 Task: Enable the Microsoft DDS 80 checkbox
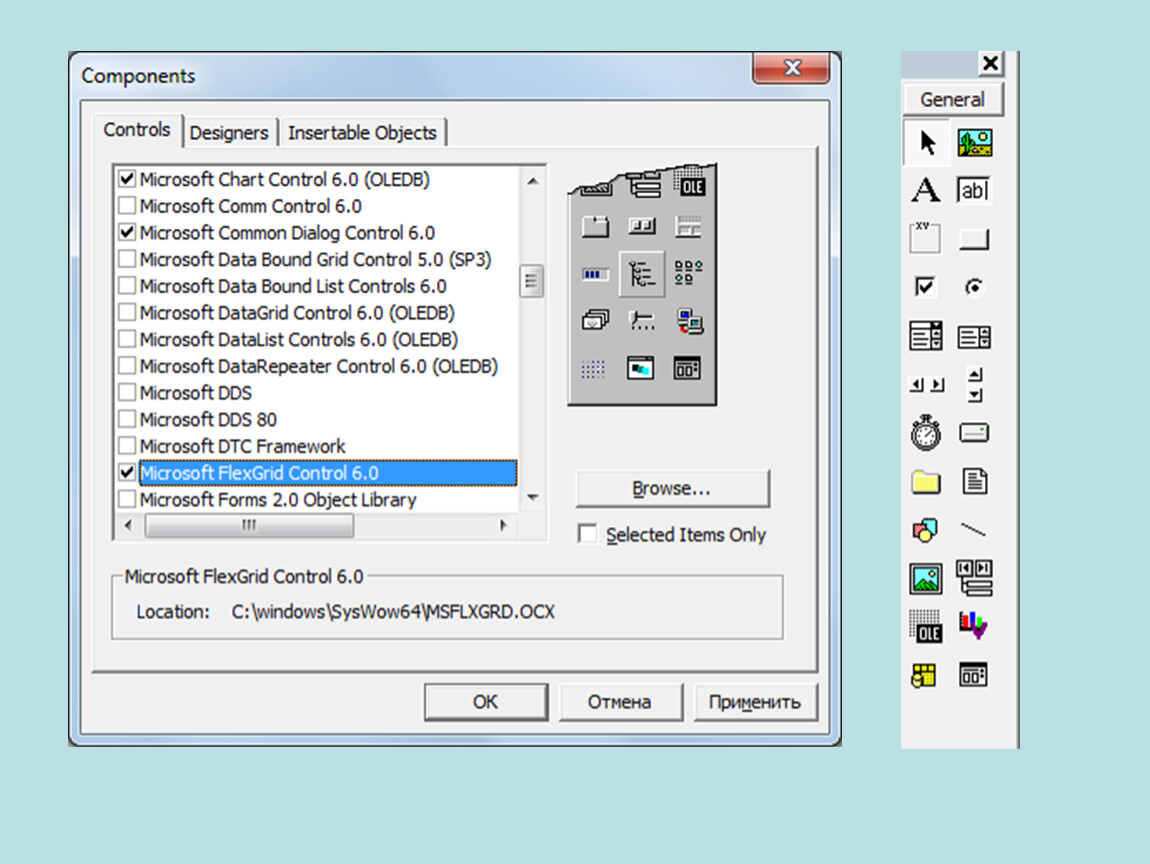127,419
